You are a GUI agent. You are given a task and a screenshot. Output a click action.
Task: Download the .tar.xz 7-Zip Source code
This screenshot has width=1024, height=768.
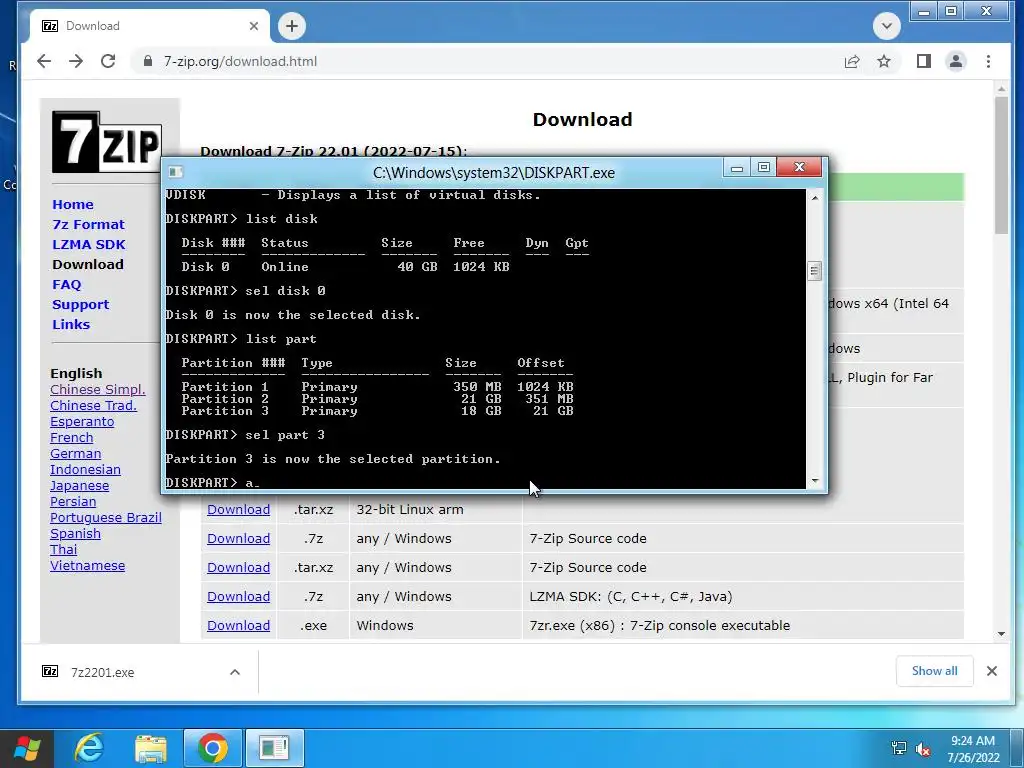click(x=238, y=568)
